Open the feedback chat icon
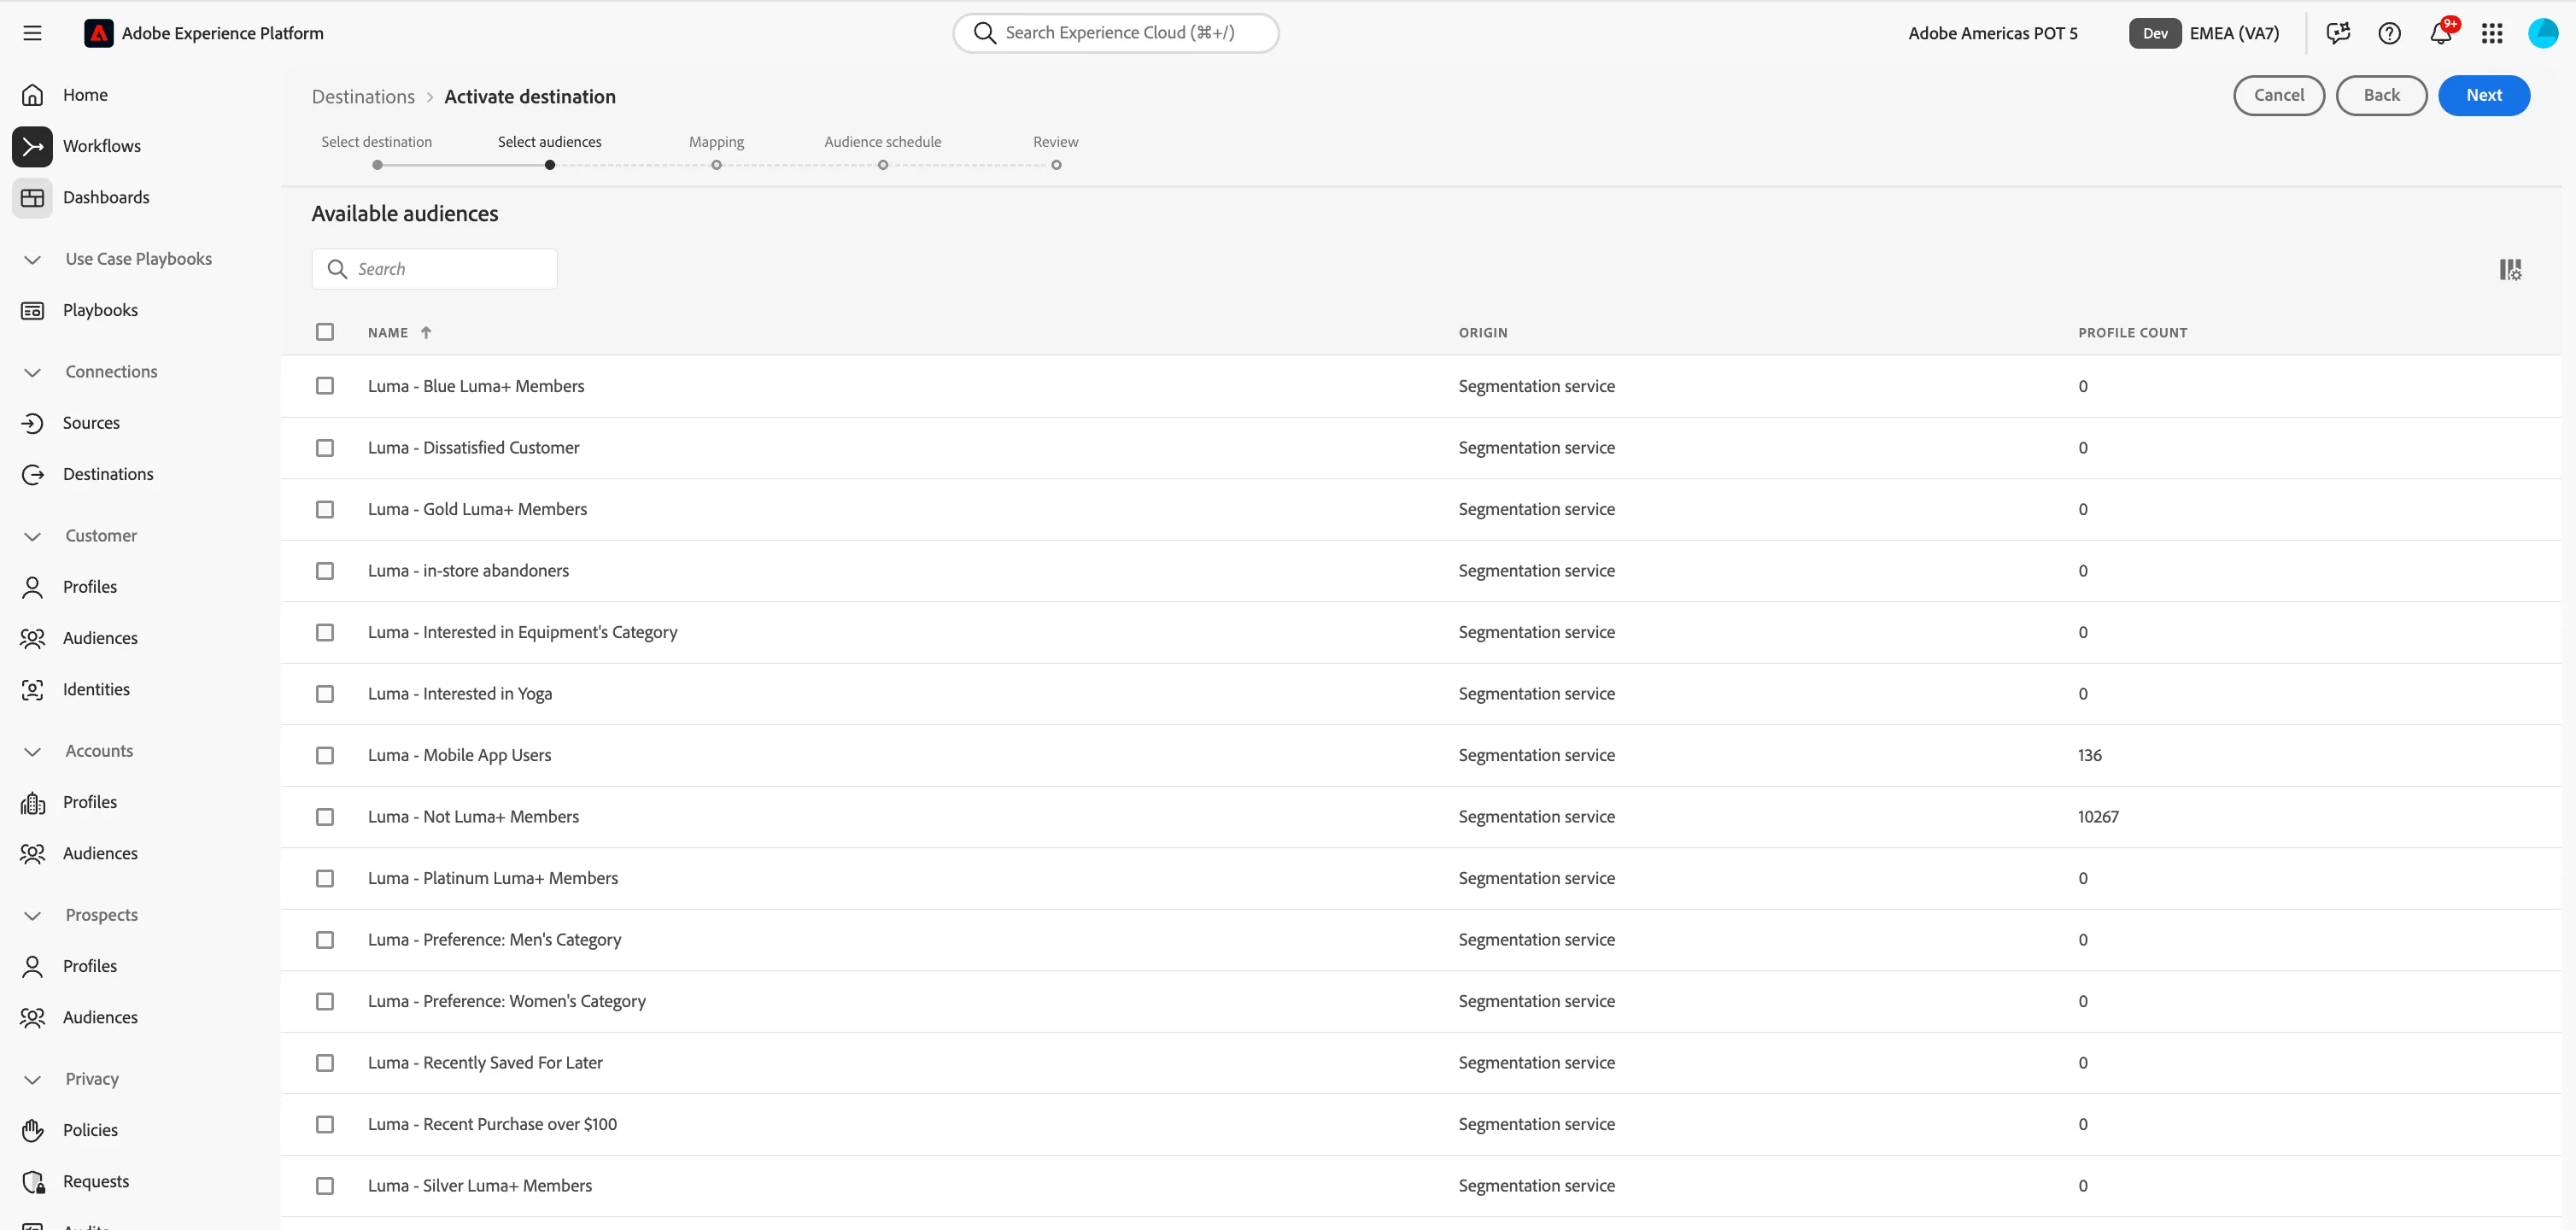The height and width of the screenshot is (1230, 2576). (x=2338, y=33)
